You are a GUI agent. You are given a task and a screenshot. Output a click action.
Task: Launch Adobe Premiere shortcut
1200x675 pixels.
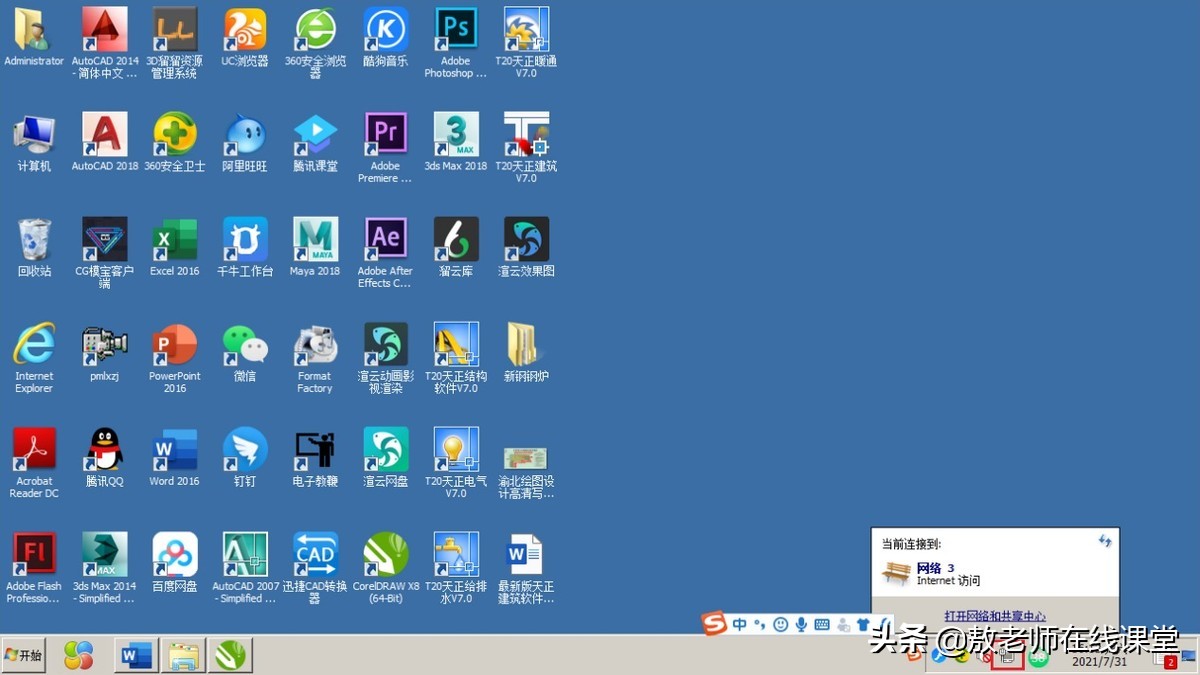pyautogui.click(x=385, y=135)
